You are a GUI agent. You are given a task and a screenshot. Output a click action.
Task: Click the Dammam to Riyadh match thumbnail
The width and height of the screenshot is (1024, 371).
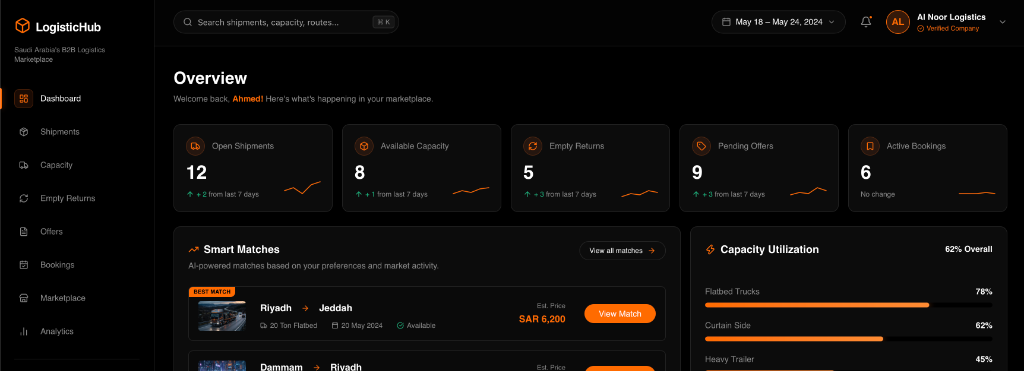pyautogui.click(x=222, y=366)
